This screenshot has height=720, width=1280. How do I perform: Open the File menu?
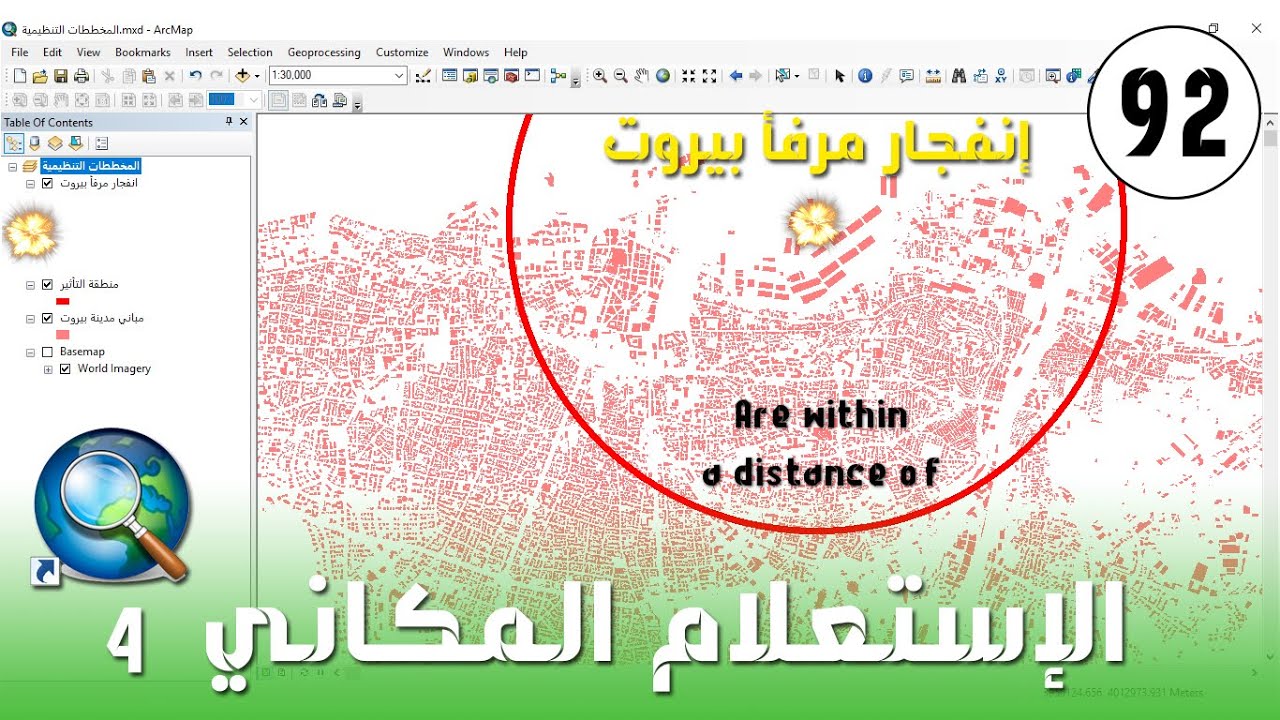coord(20,52)
